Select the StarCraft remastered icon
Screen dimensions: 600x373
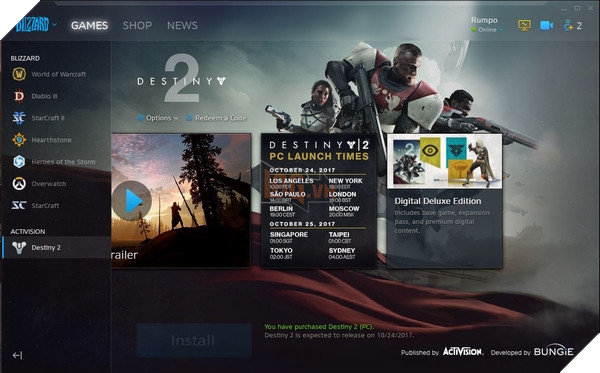(19, 205)
